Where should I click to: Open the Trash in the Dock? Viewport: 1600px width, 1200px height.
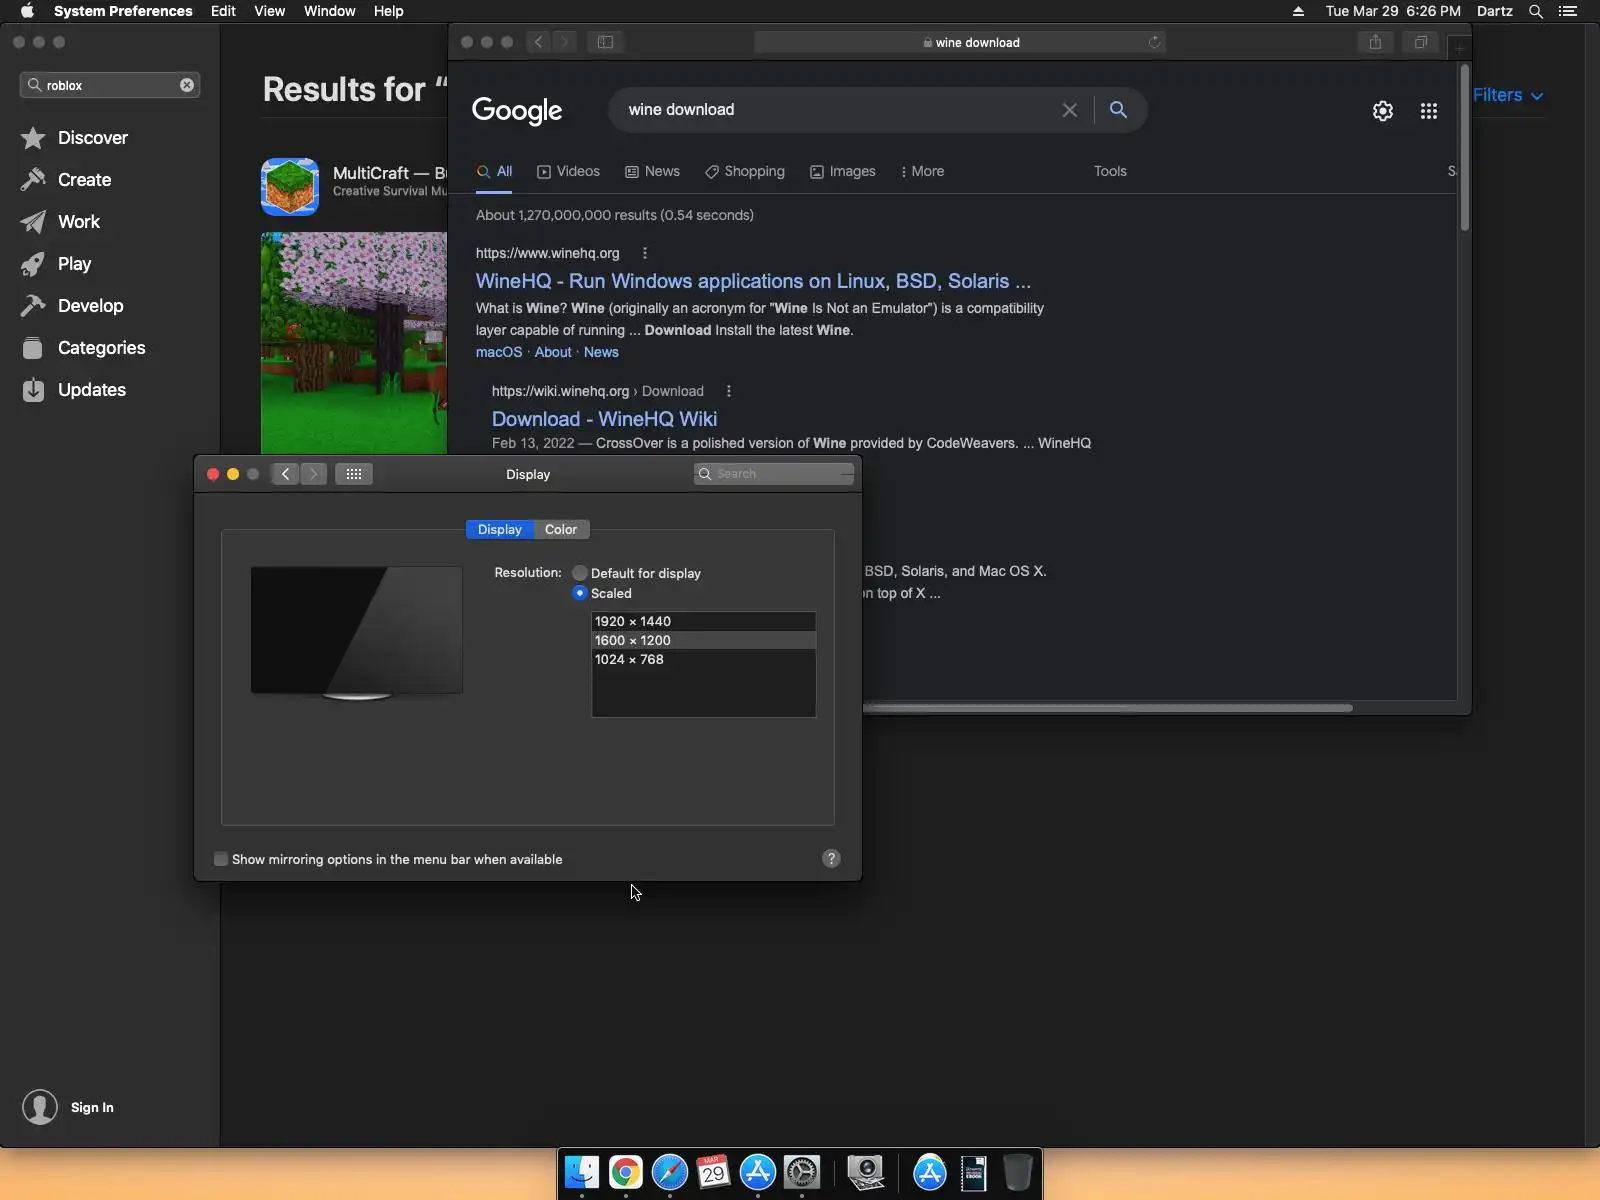[x=1018, y=1172]
